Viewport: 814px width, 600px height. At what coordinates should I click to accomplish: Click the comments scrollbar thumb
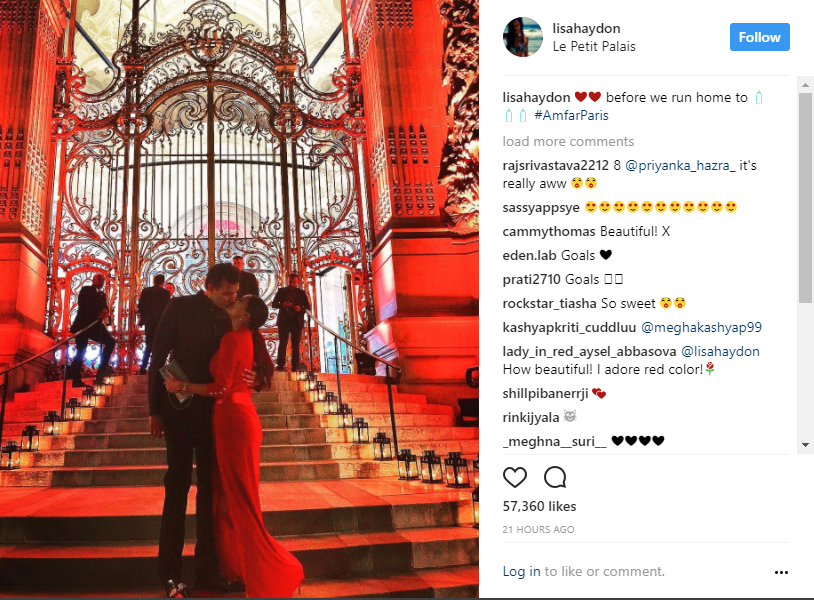point(805,197)
